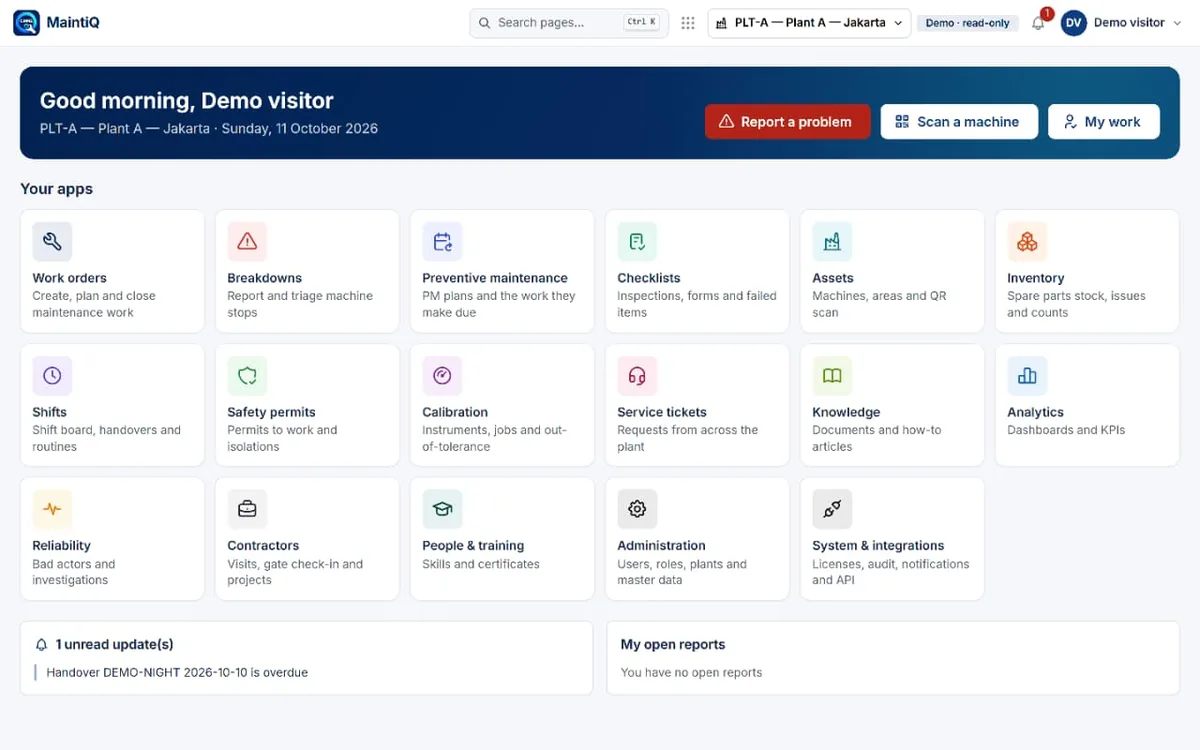
Task: Click the date line 'Sunday, 11 October 2026'
Action: (x=300, y=129)
